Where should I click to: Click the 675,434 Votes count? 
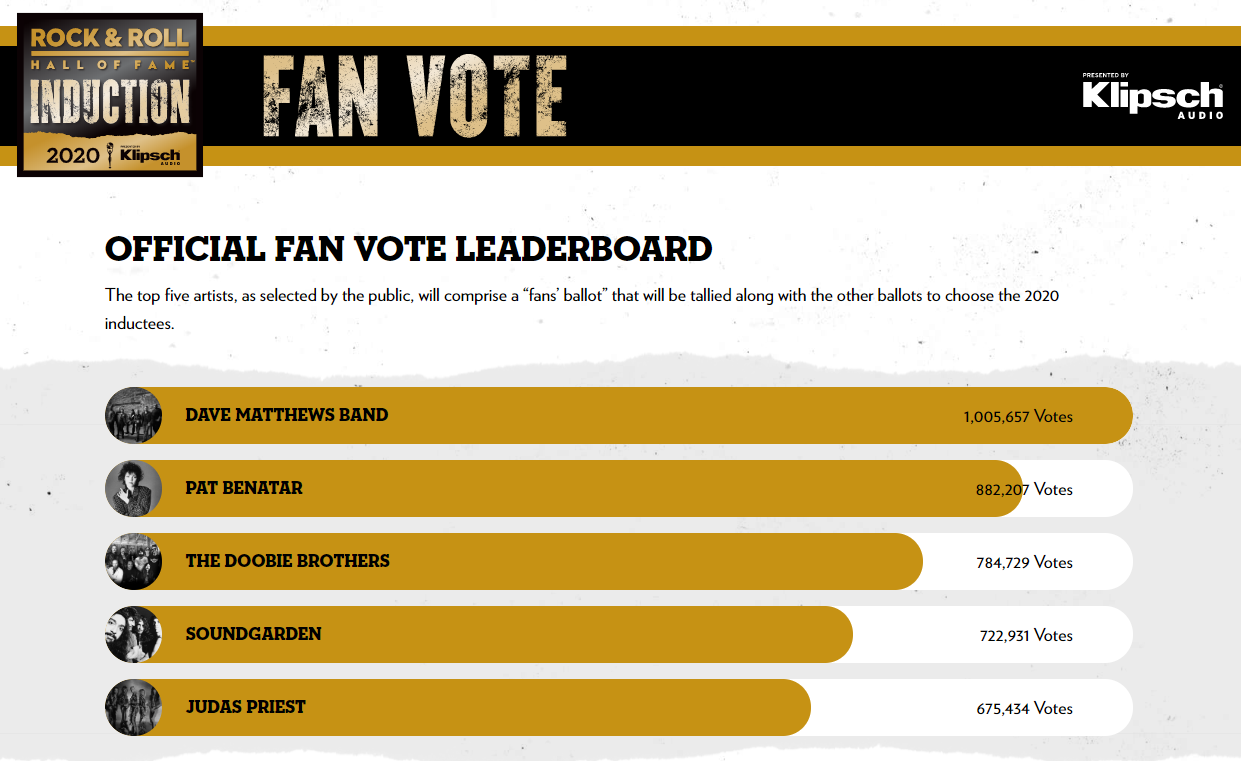tap(1024, 708)
